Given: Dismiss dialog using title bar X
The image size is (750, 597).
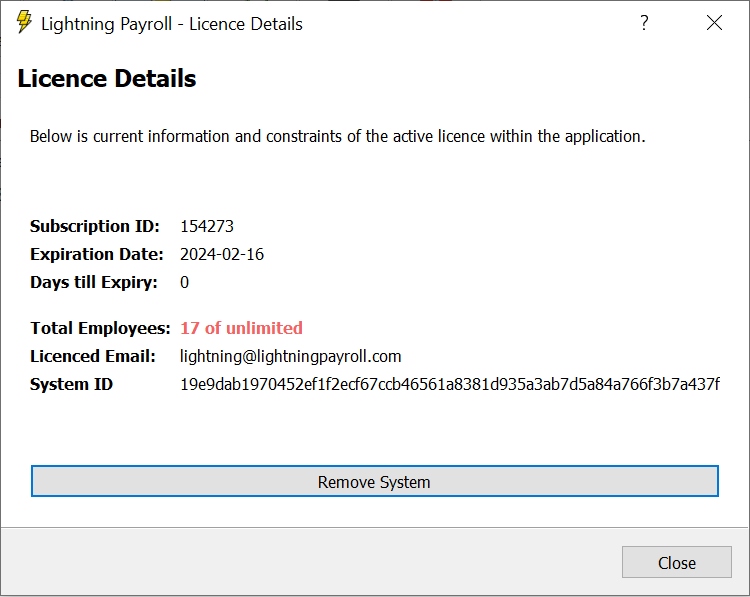Looking at the screenshot, I should click(x=714, y=22).
